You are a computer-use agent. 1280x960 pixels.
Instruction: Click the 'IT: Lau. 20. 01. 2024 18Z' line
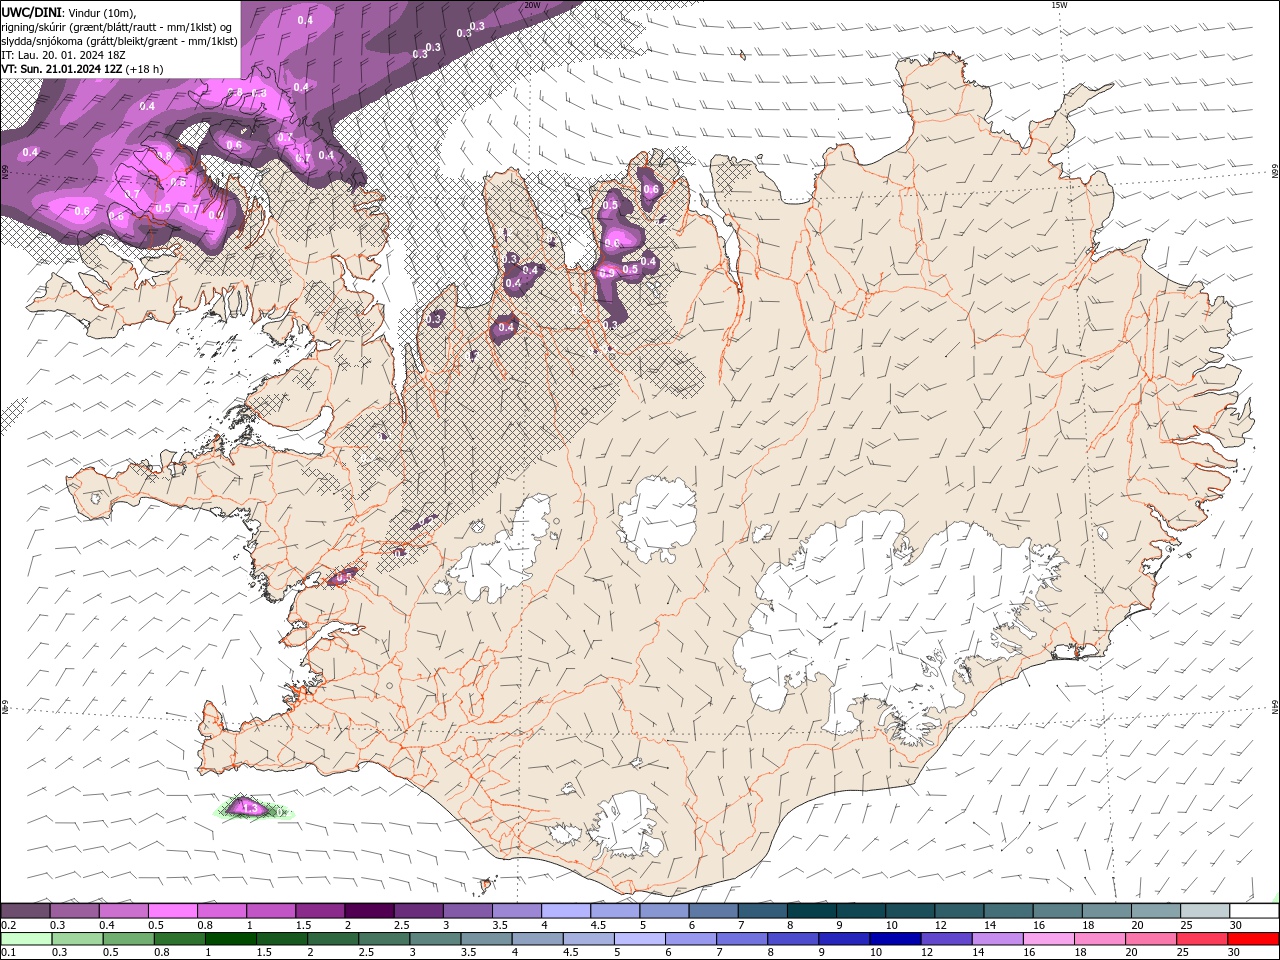pos(63,56)
